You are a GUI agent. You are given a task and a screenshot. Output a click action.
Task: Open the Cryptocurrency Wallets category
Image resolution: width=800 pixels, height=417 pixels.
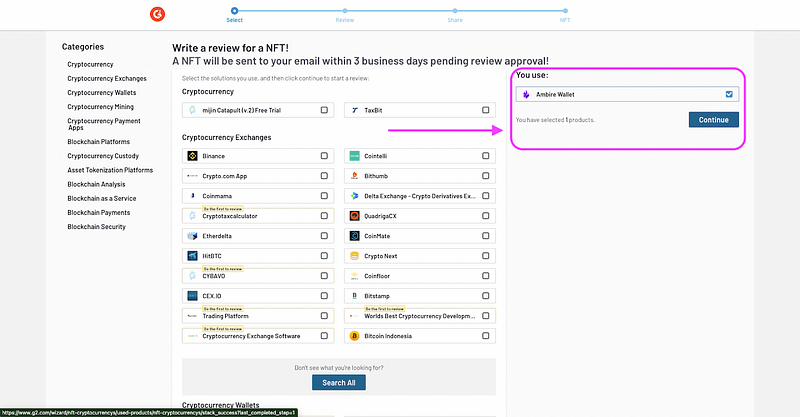pos(102,92)
